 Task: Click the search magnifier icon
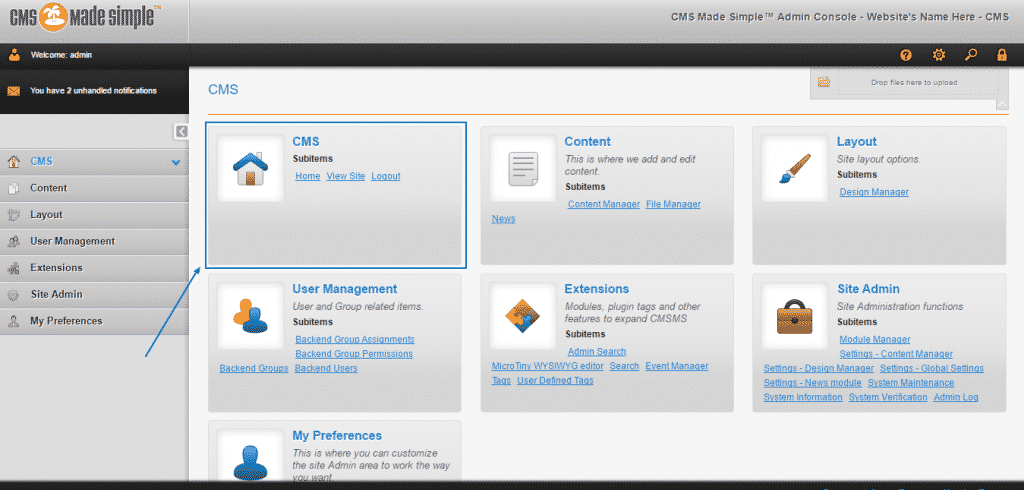point(970,55)
